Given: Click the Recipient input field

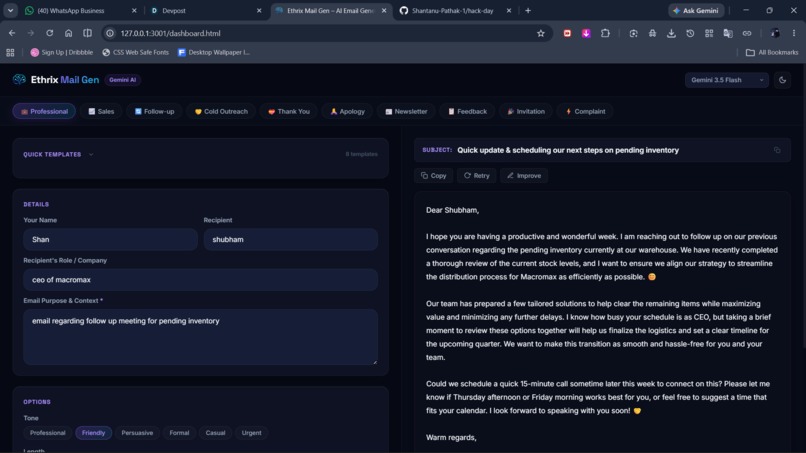Looking at the screenshot, I should pyautogui.click(x=290, y=239).
